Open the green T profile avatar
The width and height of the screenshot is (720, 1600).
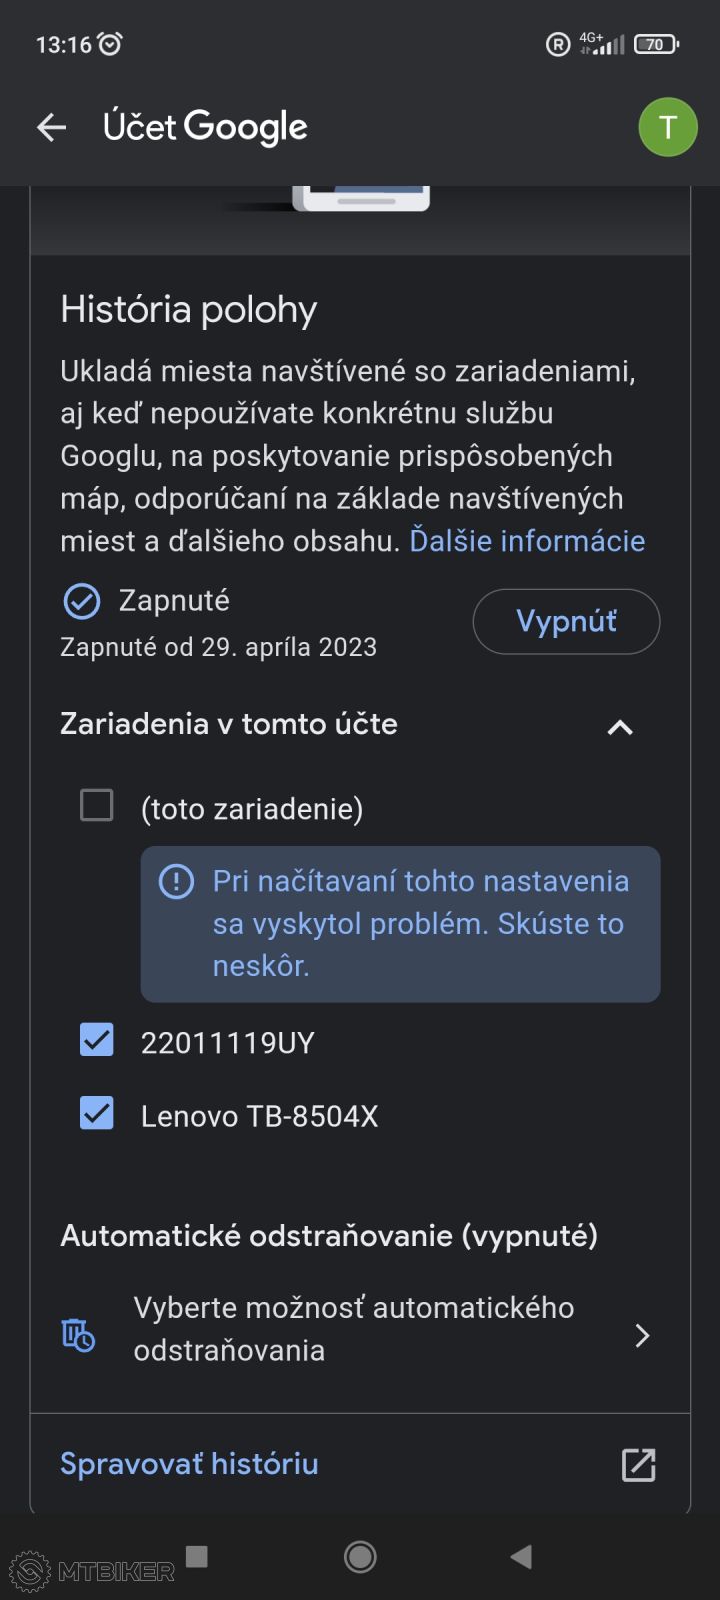[667, 127]
